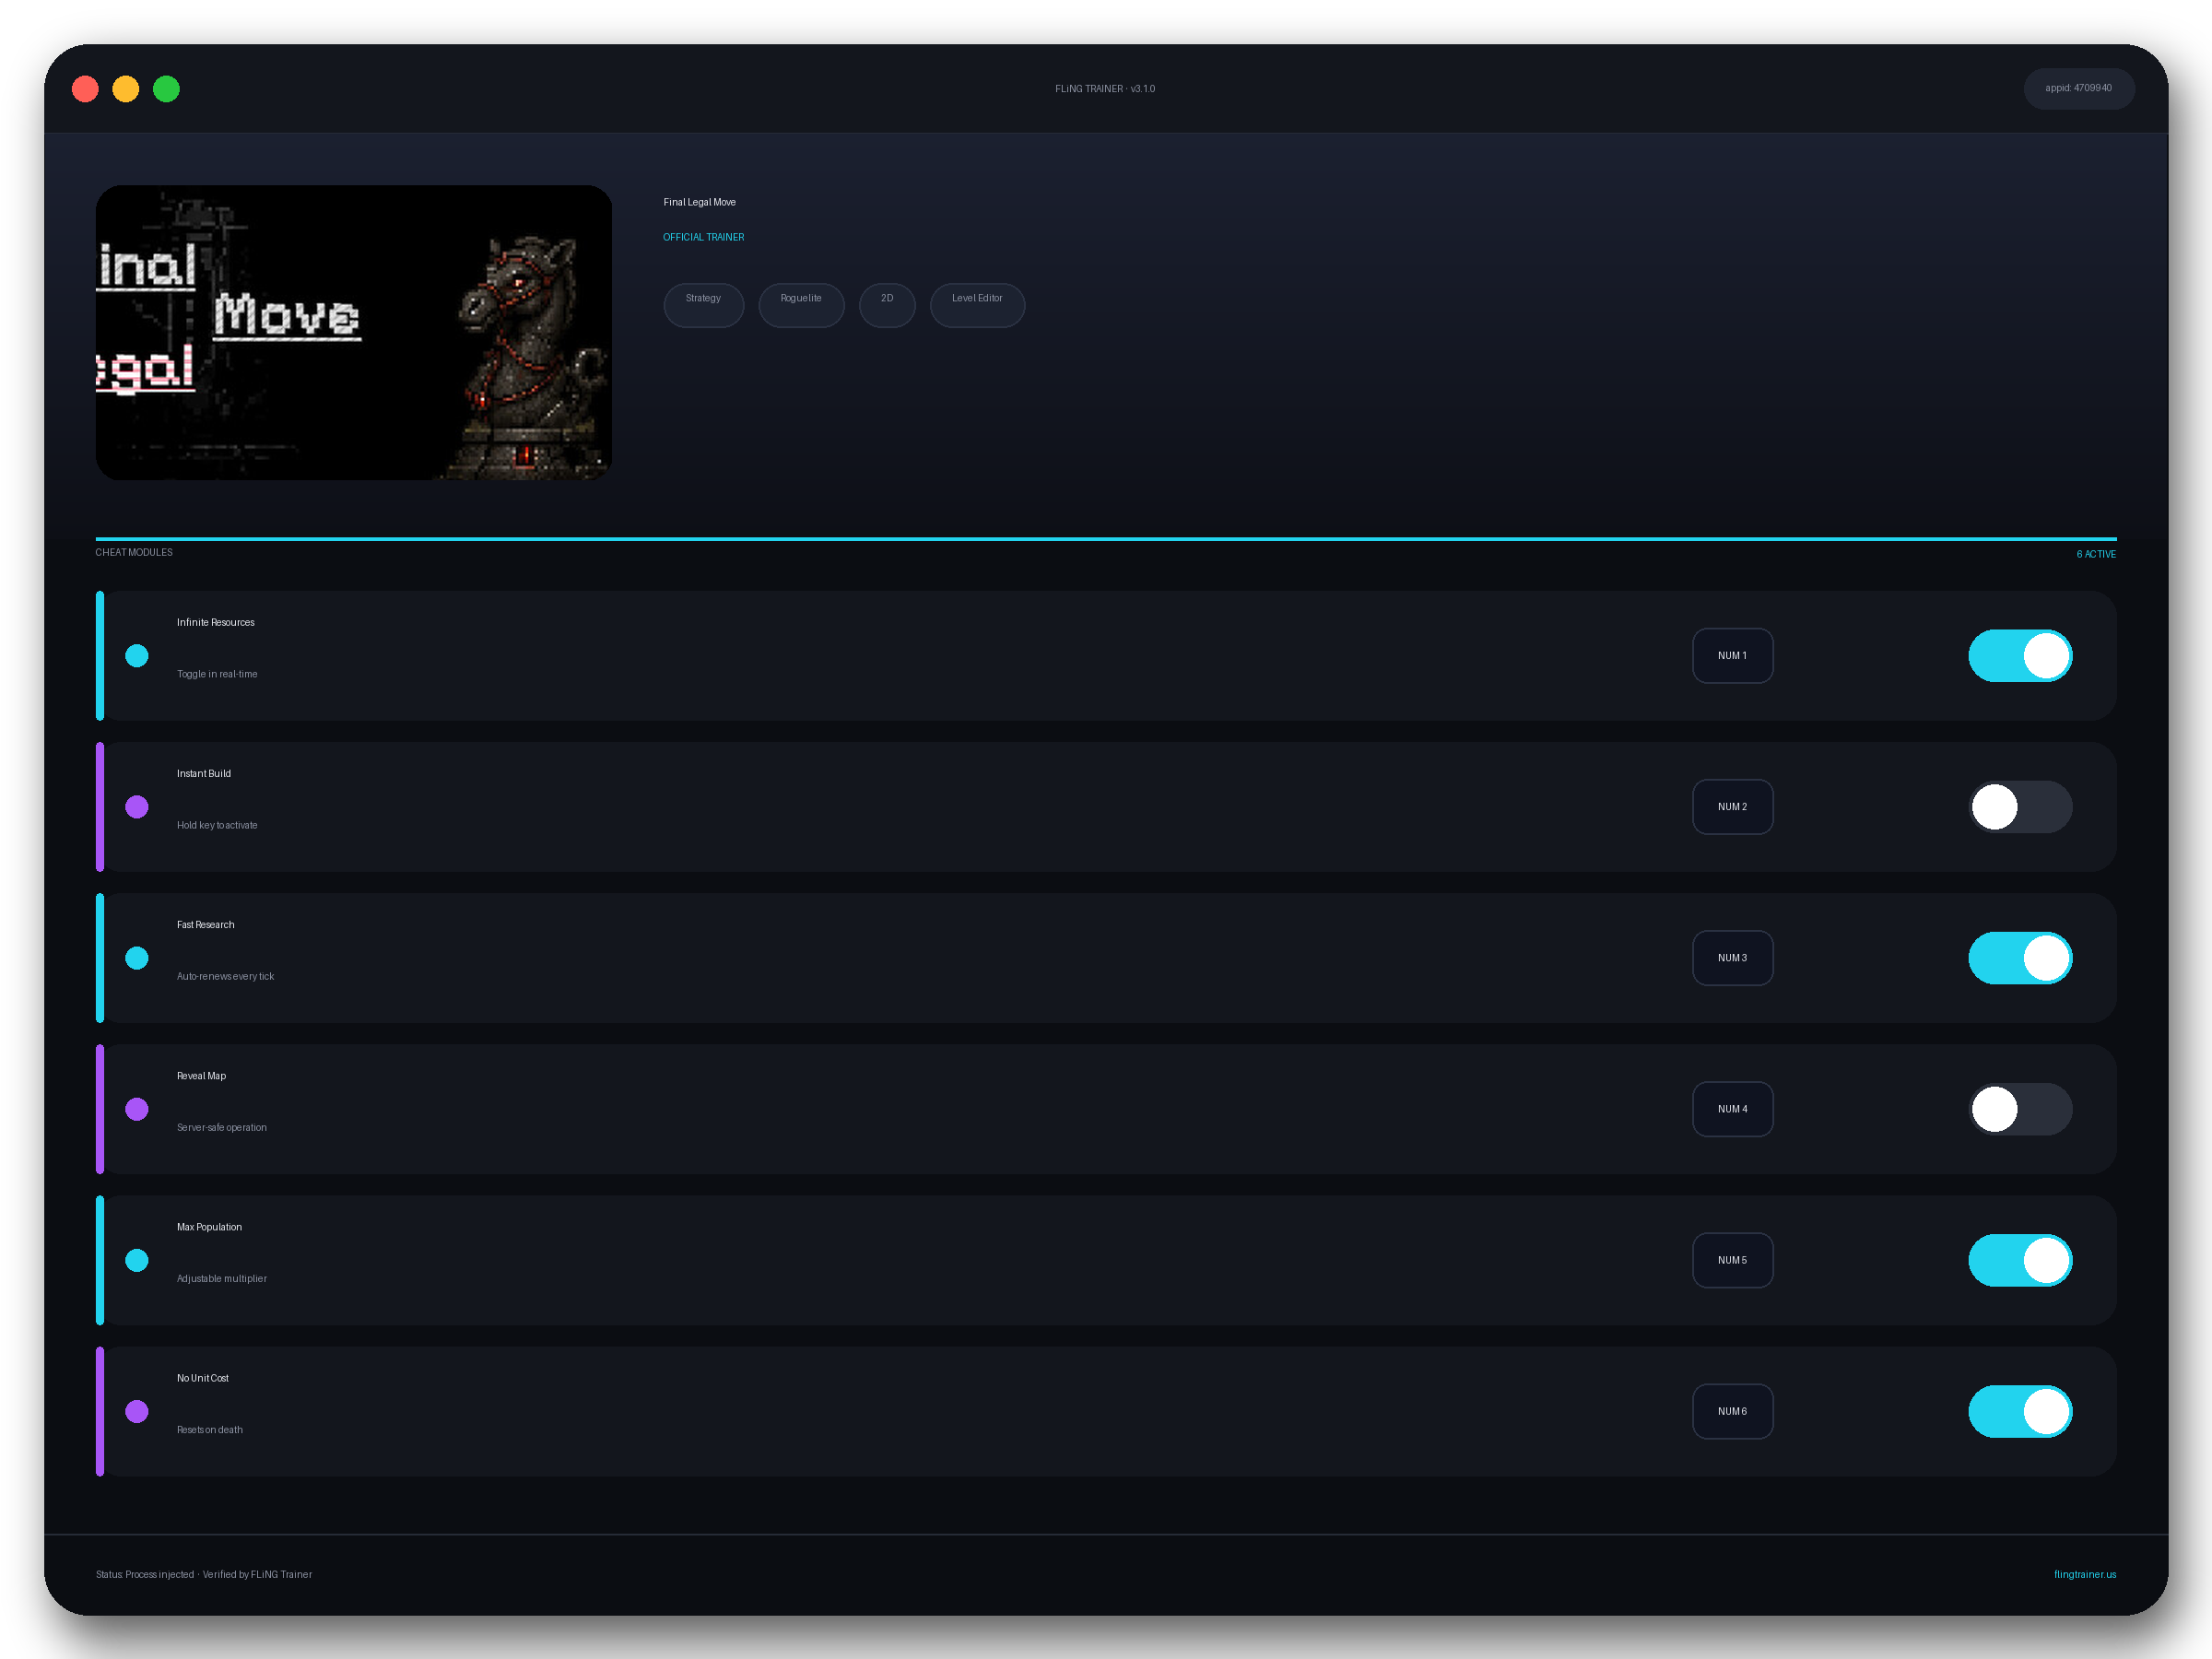The width and height of the screenshot is (2212, 1659).
Task: Click the appid 4709940 badge
Action: (2078, 88)
